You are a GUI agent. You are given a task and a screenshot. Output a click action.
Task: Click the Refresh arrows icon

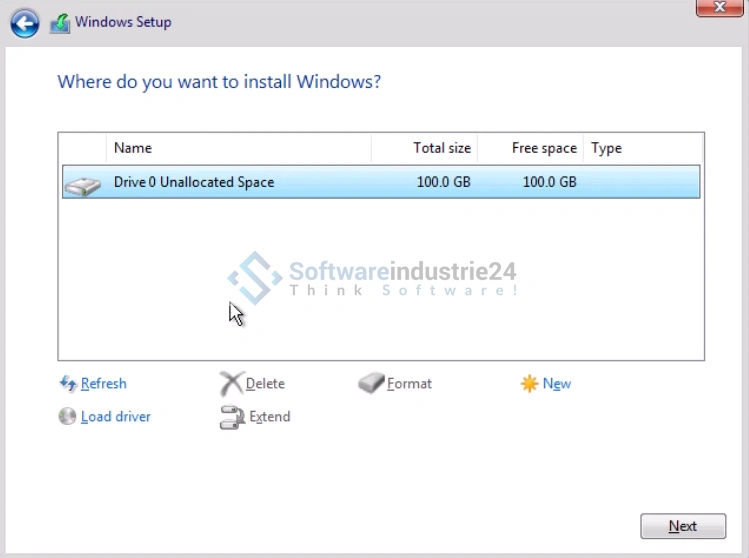[68, 384]
